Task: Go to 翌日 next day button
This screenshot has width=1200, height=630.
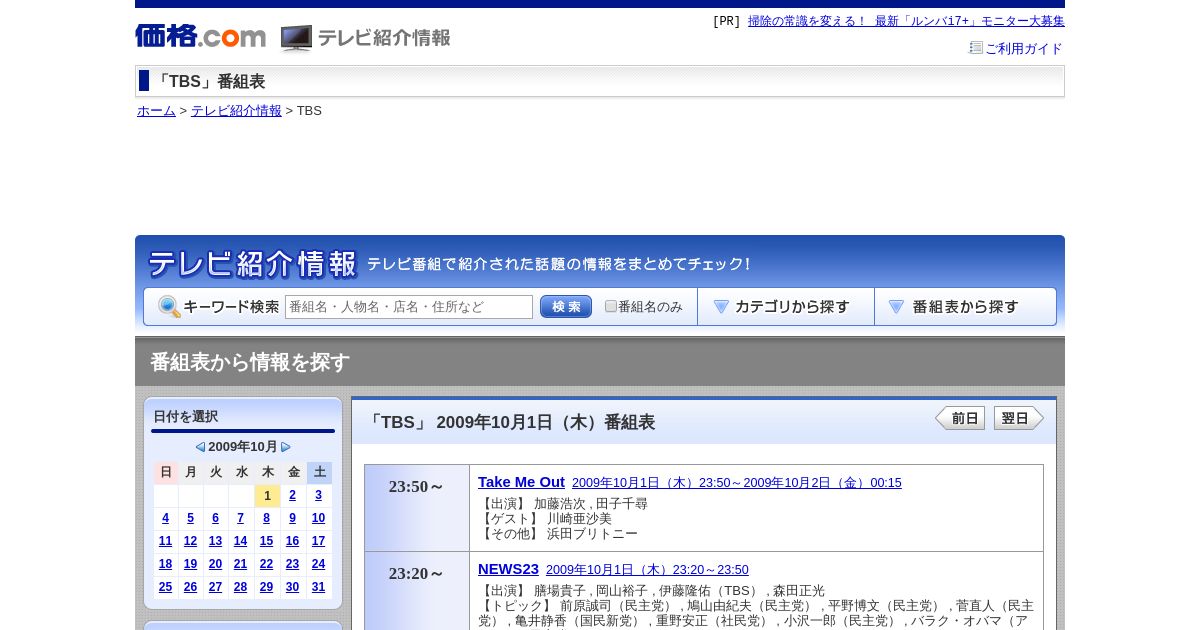Action: [x=1018, y=418]
